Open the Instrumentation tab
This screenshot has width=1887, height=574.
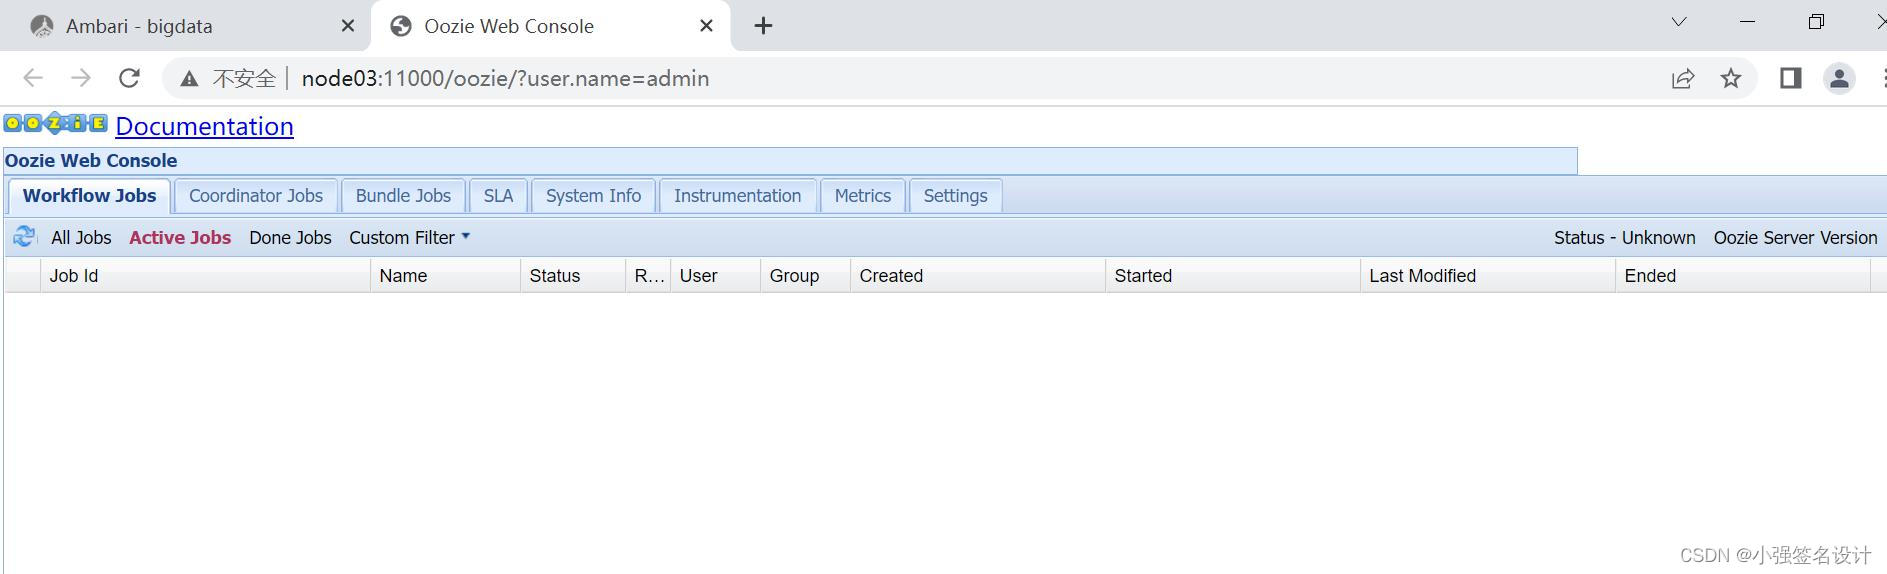pyautogui.click(x=737, y=196)
